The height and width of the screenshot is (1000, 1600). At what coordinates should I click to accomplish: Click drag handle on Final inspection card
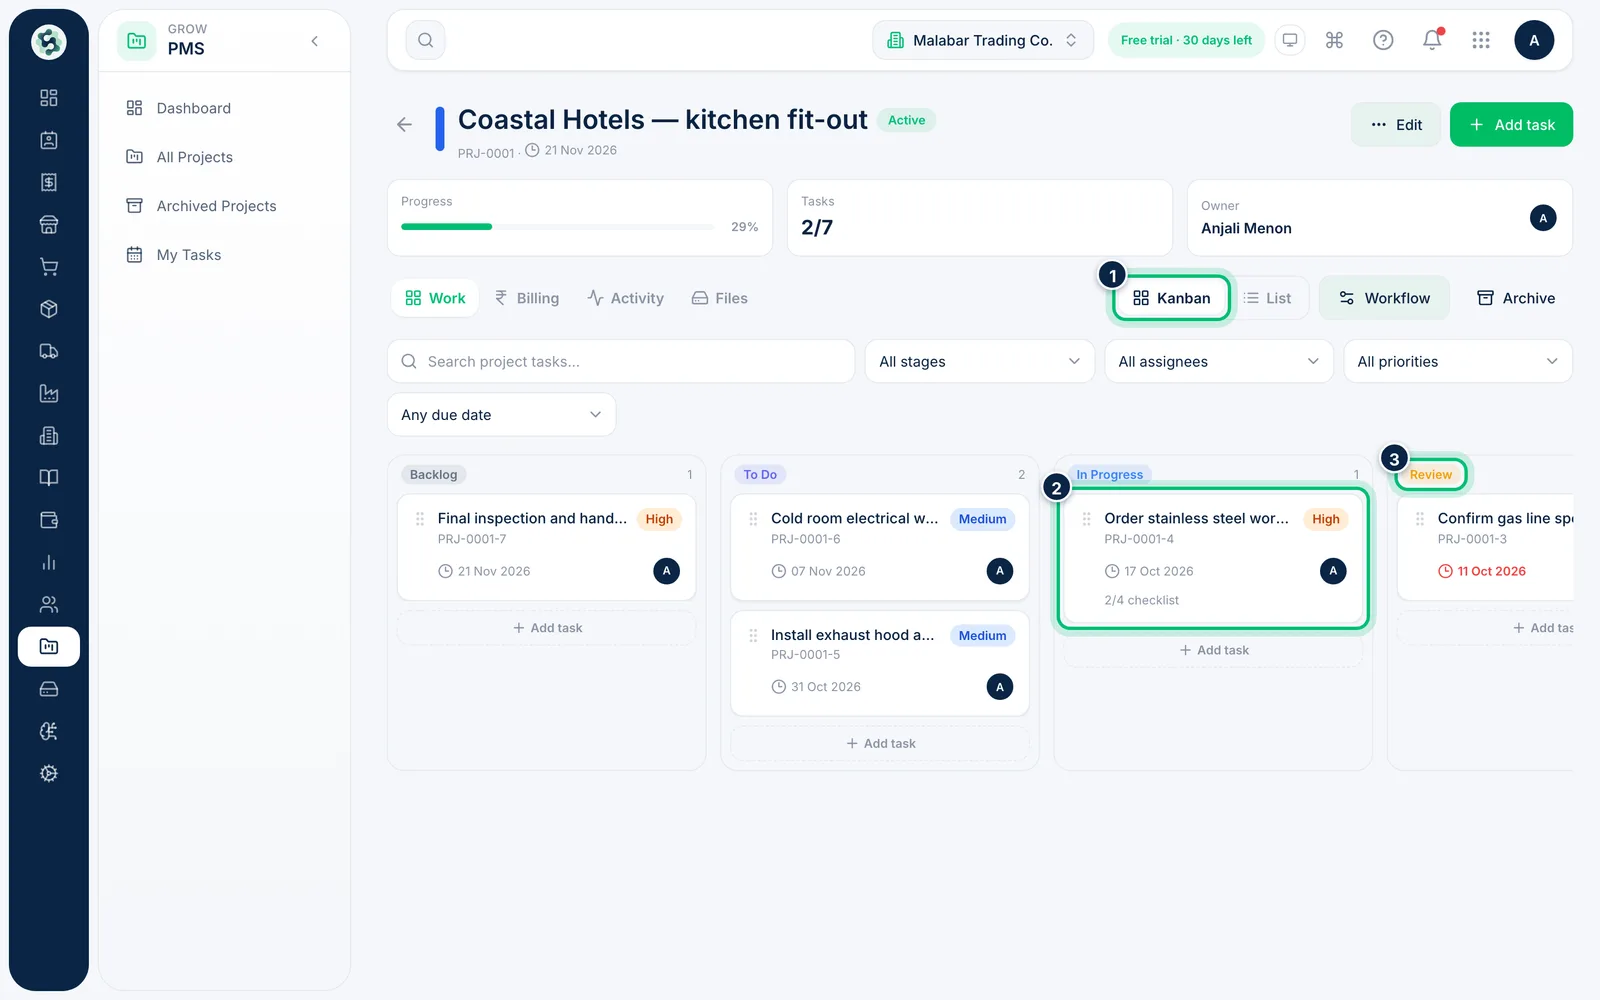pyautogui.click(x=420, y=519)
